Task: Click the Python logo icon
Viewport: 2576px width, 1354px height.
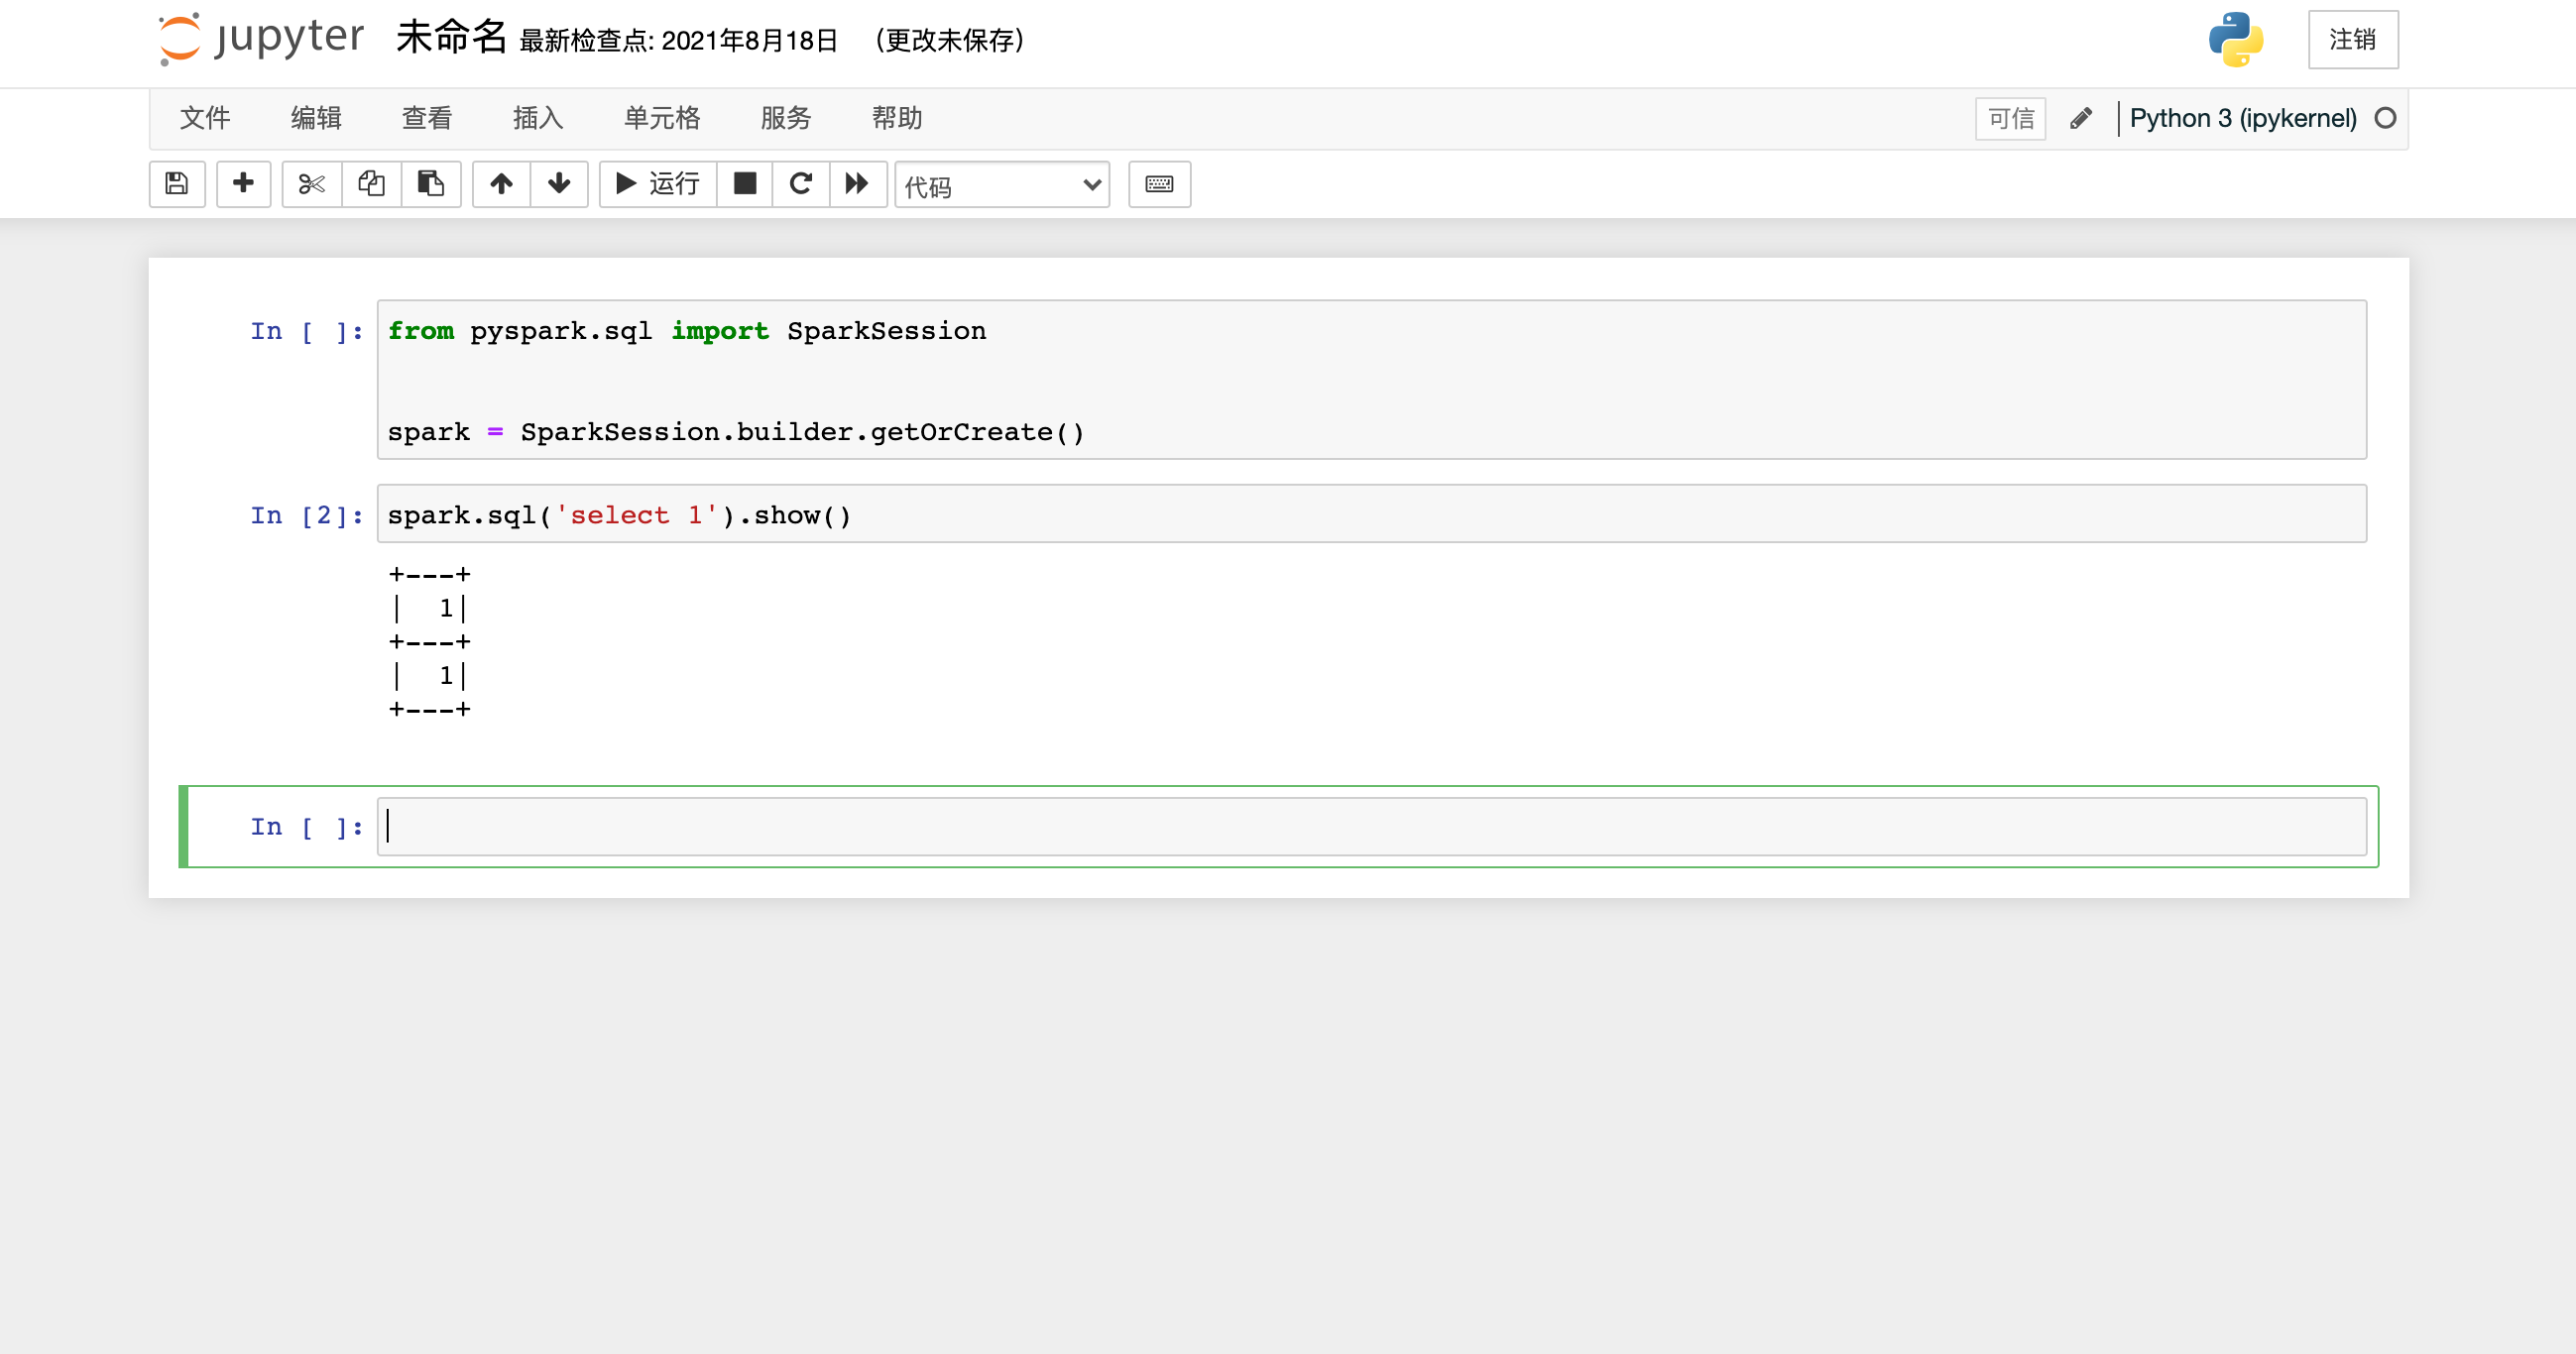Action: pos(2237,40)
